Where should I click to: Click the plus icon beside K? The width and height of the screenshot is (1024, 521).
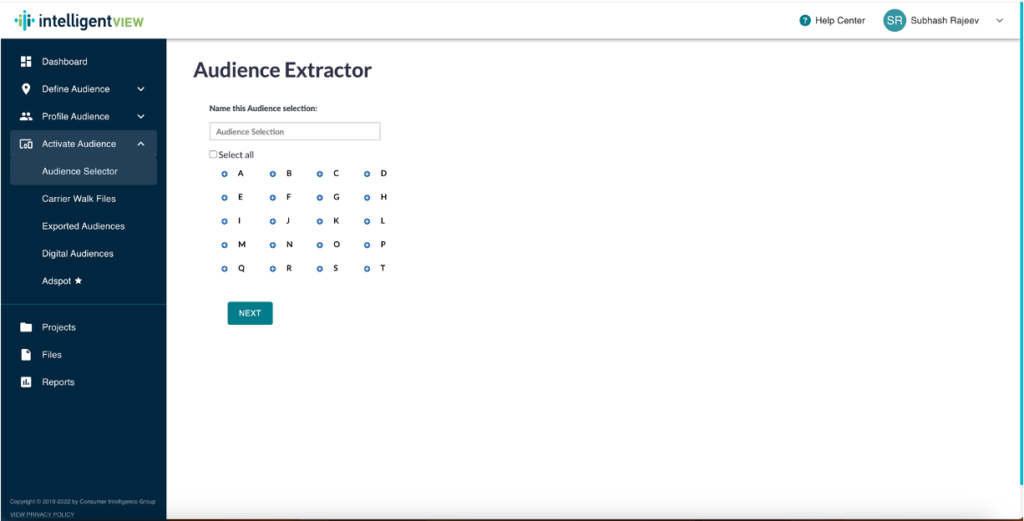click(320, 221)
